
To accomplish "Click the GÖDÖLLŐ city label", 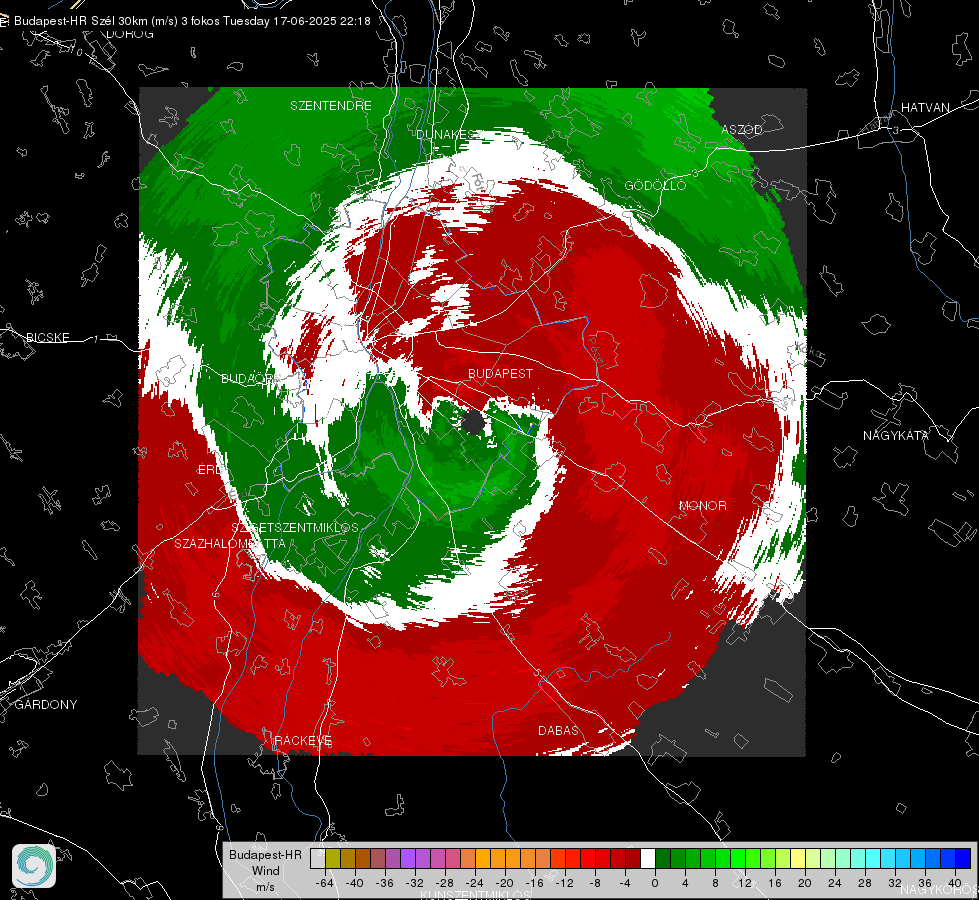I will point(655,185).
